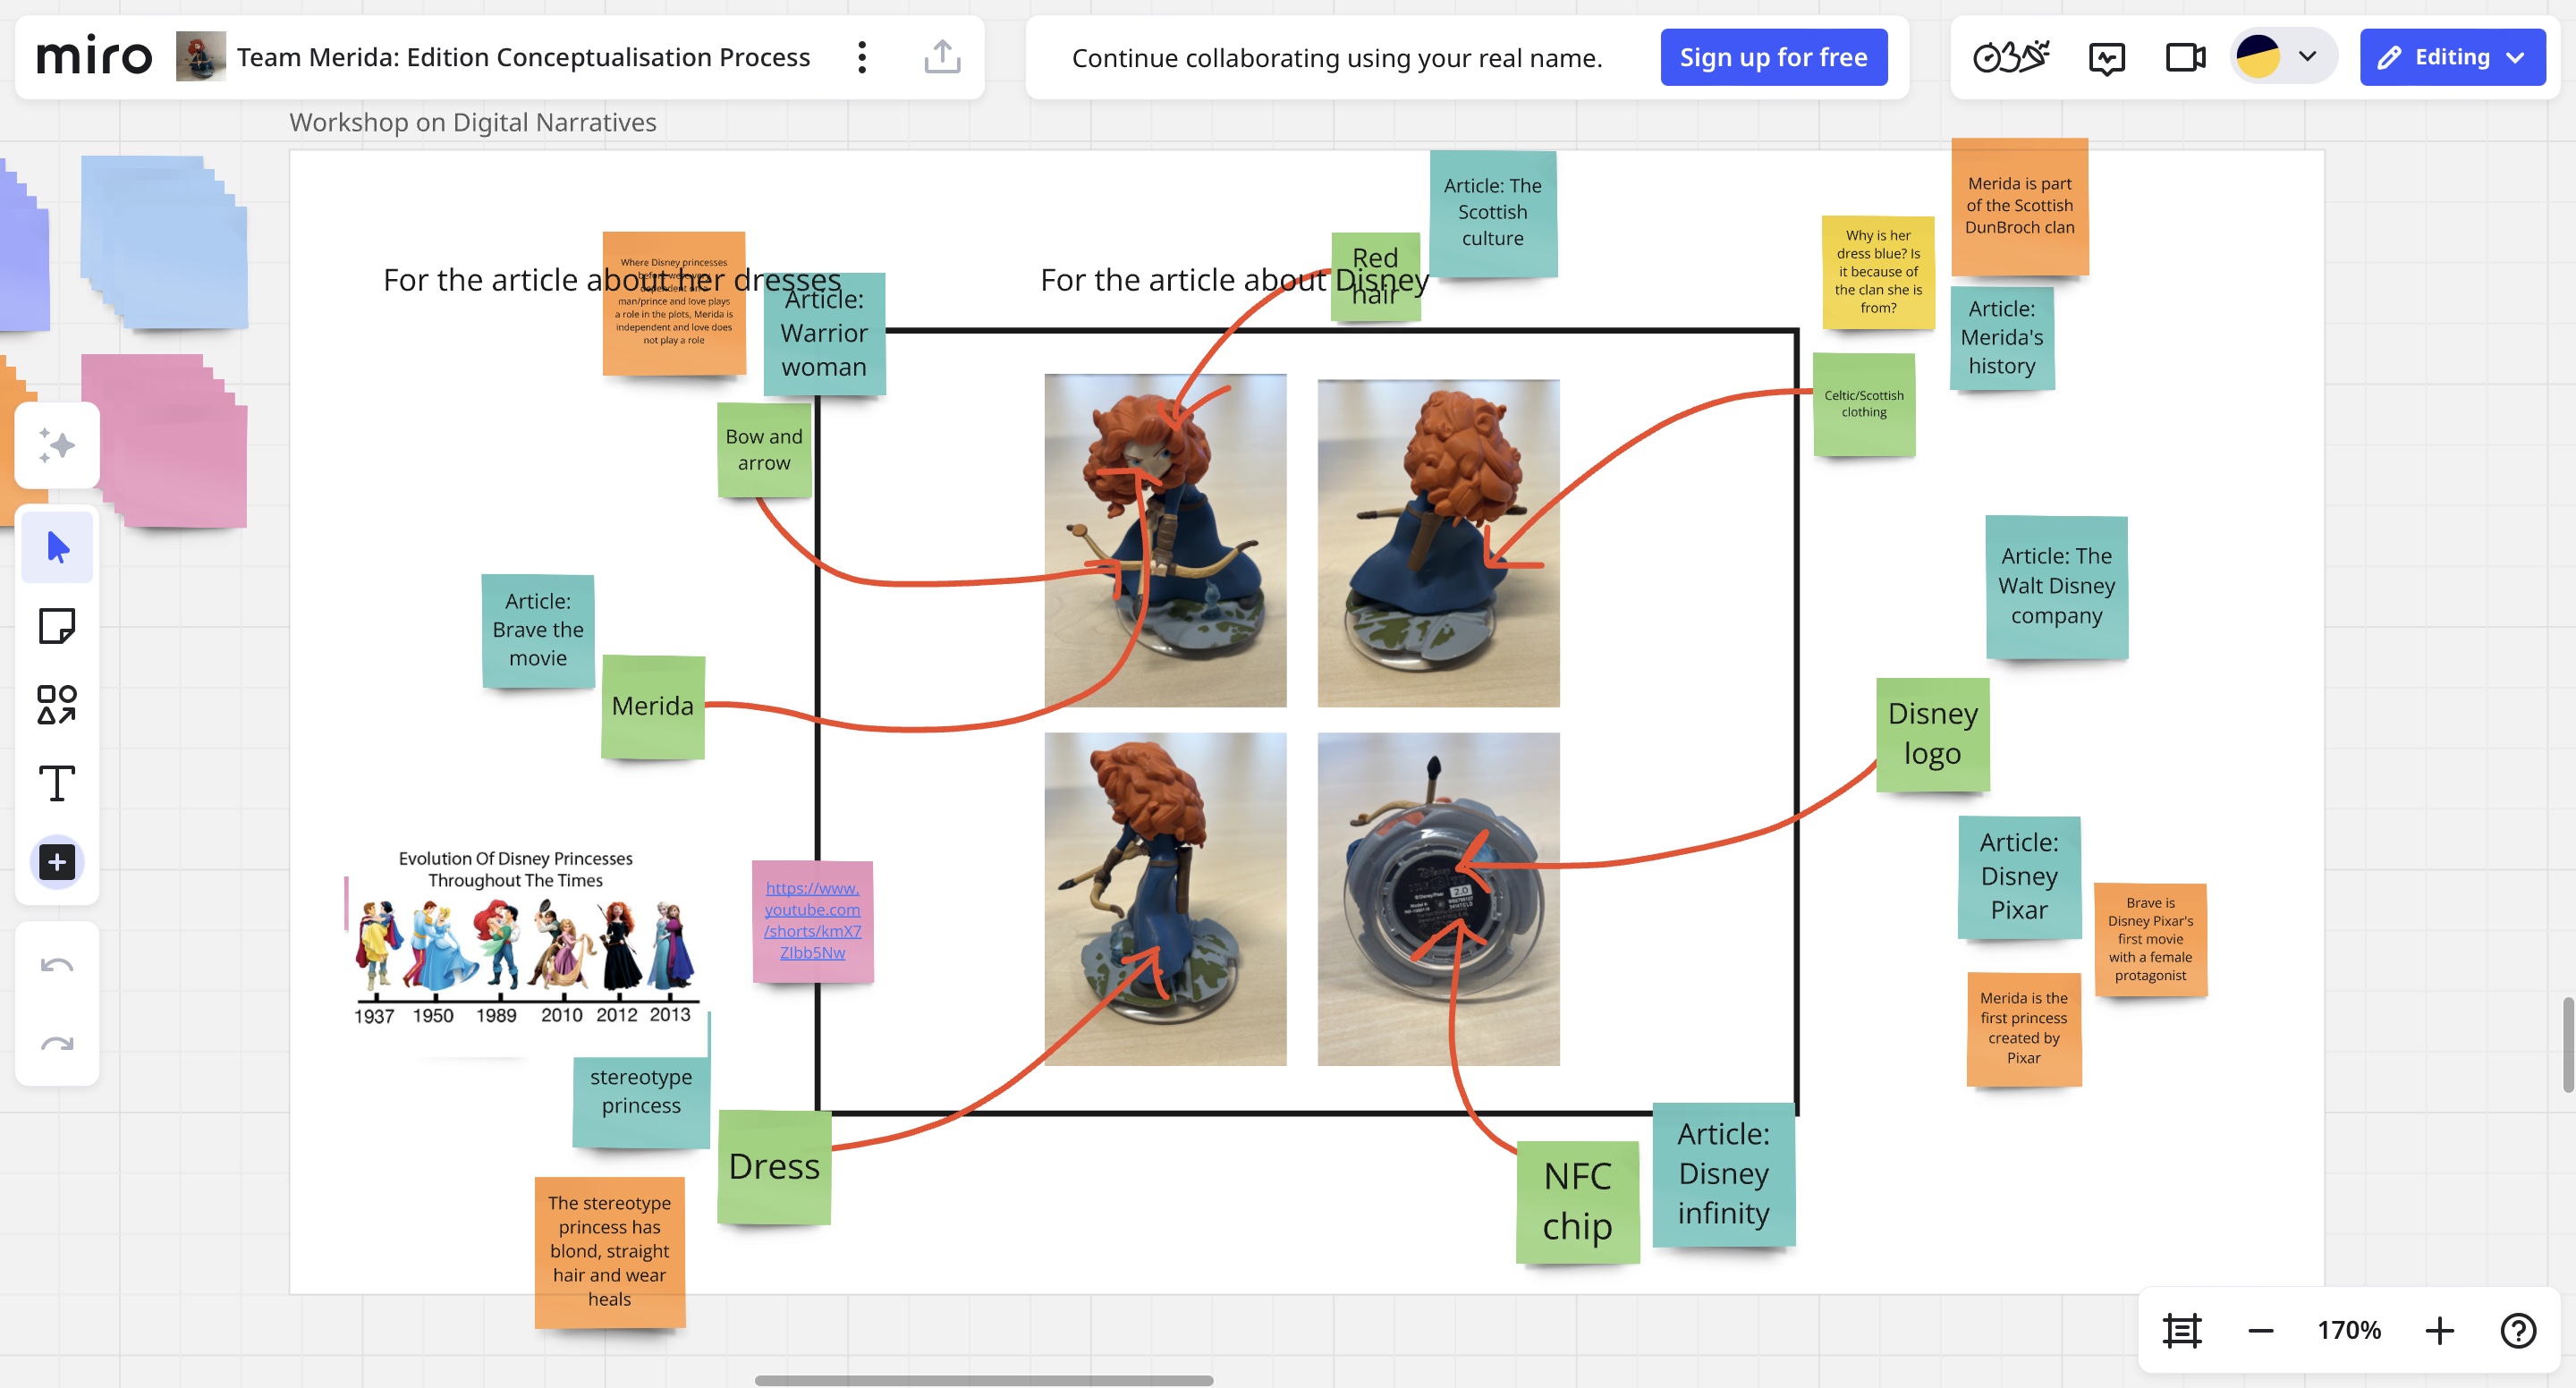Screen dimensions: 2576x1388
Task: Open the Editing mode dropdown
Action: [2452, 57]
